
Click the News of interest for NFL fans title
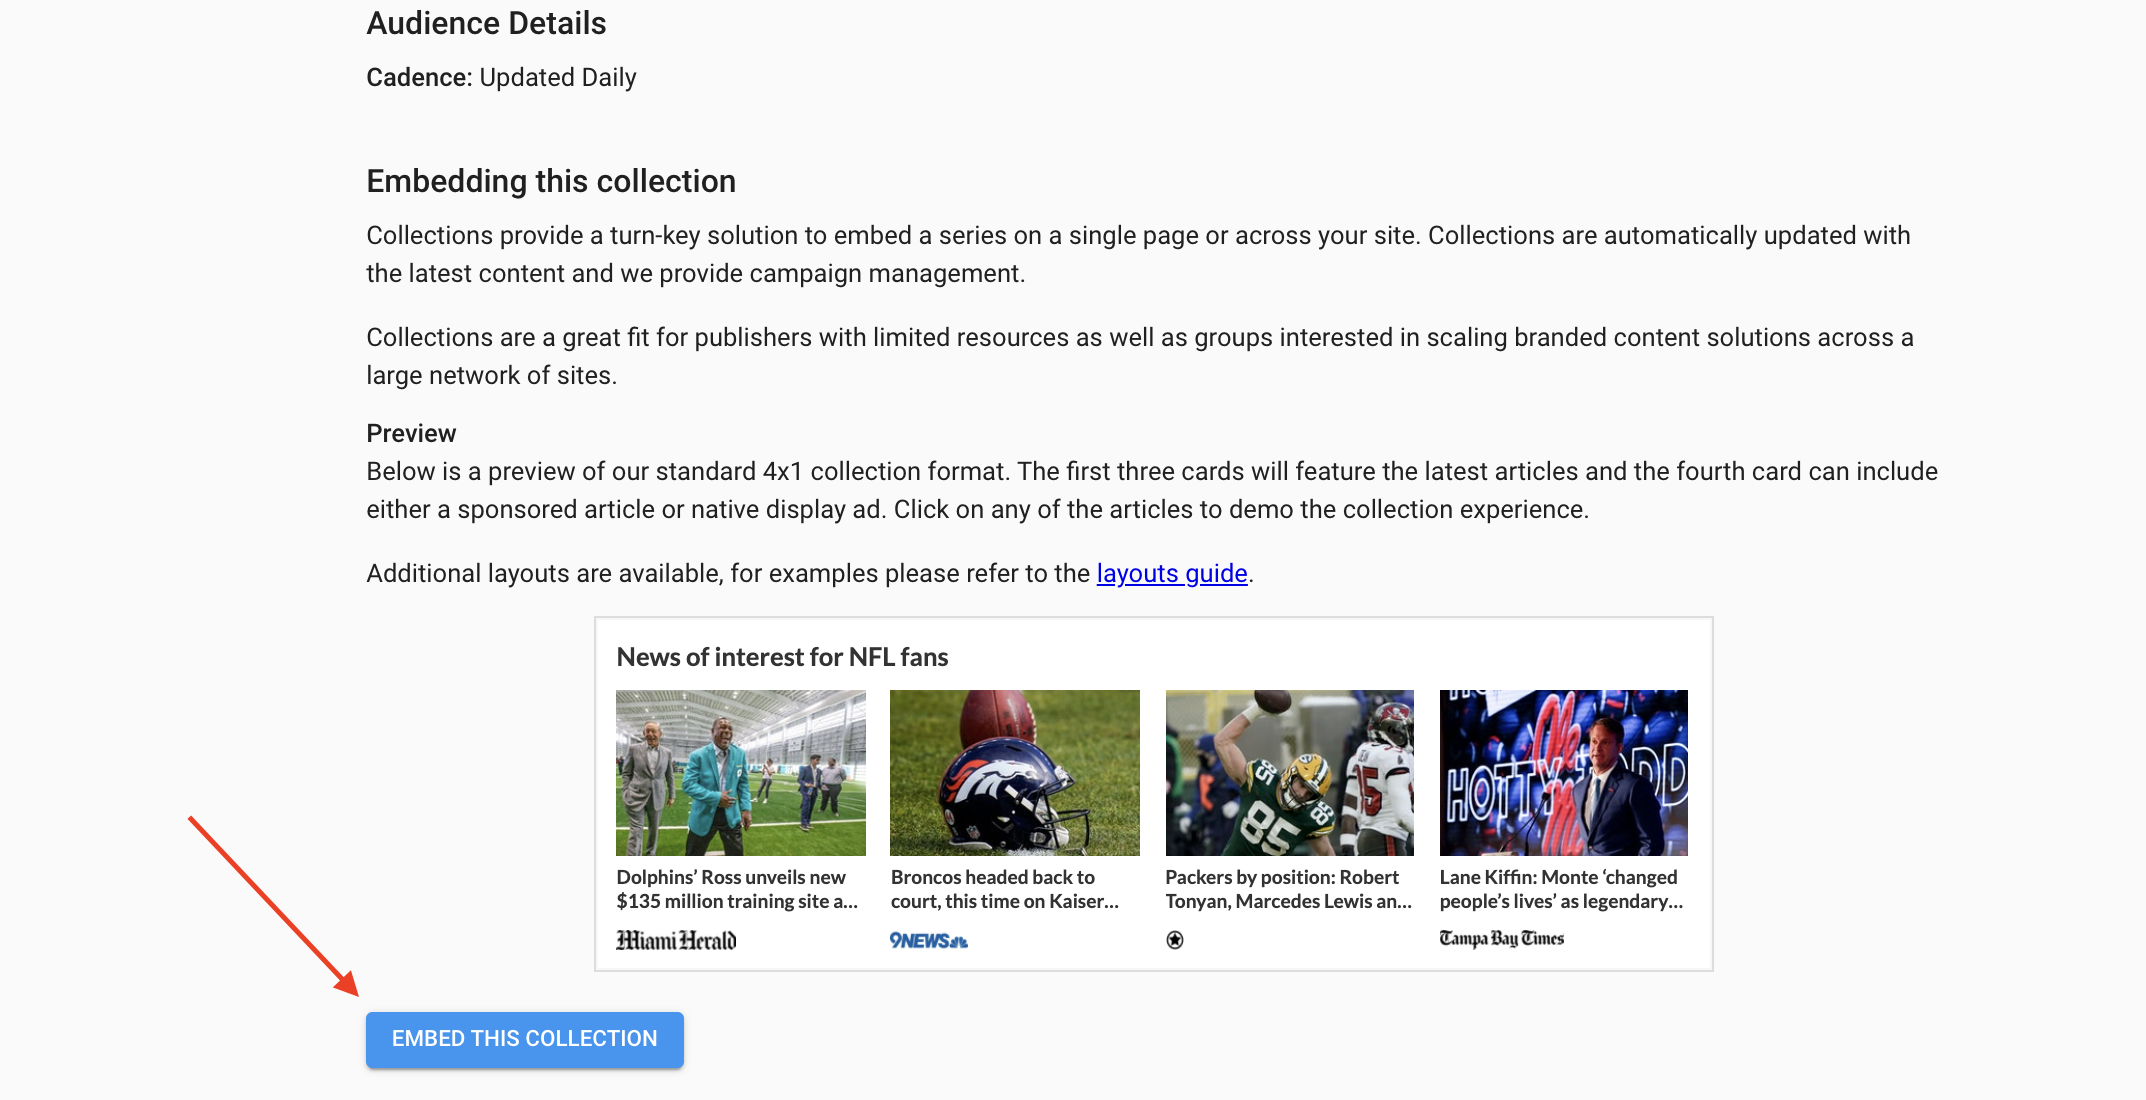point(782,657)
